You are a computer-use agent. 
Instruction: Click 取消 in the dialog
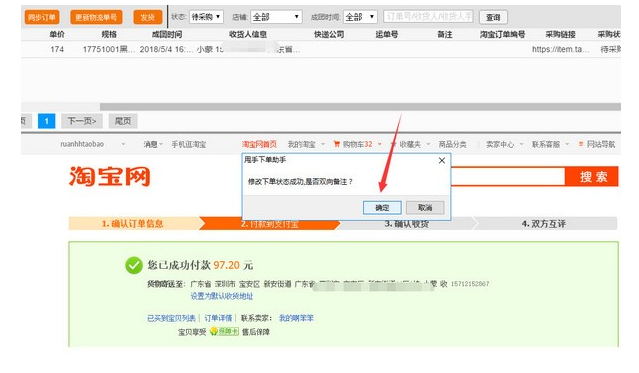(x=425, y=208)
